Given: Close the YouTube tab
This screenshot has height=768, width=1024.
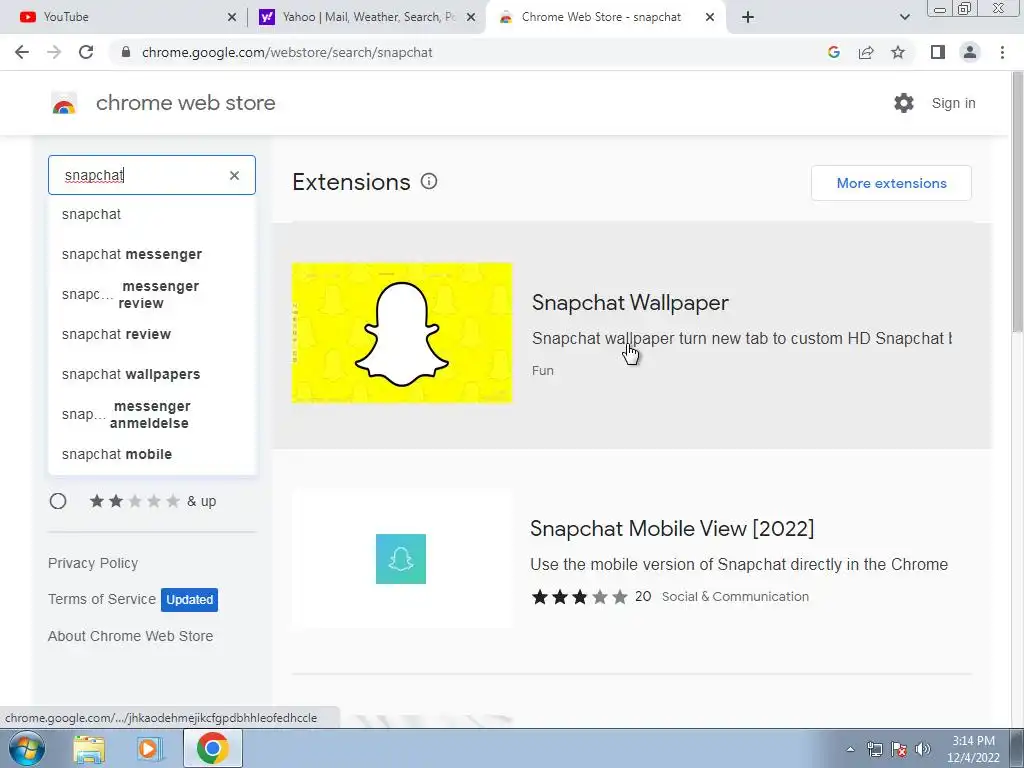Looking at the screenshot, I should pos(232,17).
